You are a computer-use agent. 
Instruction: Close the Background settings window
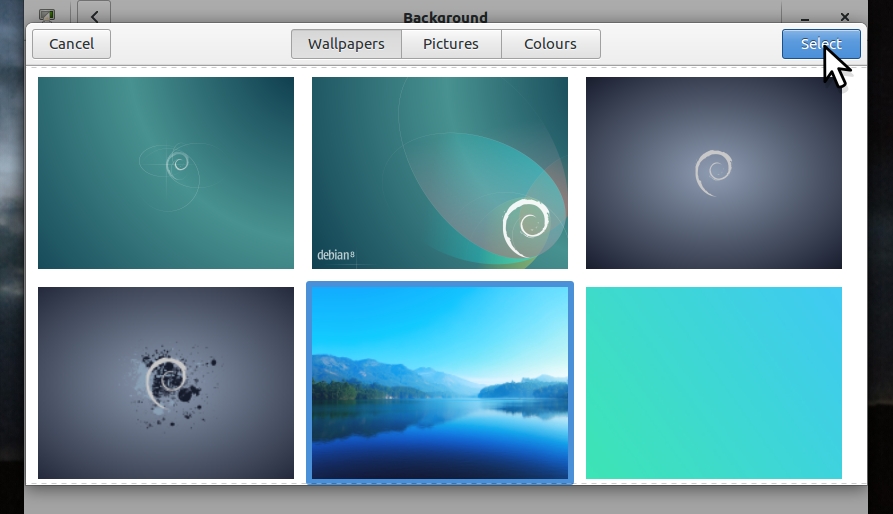tap(845, 17)
